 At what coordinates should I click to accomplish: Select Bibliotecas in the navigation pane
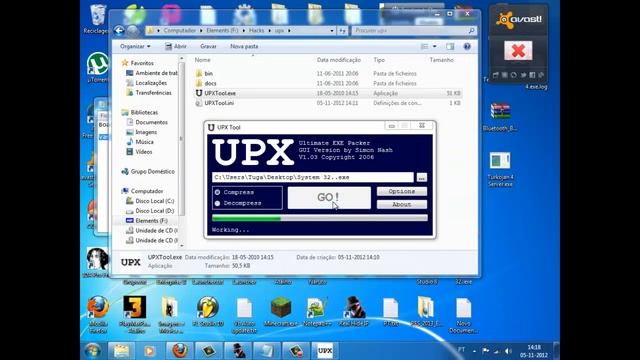tap(144, 112)
